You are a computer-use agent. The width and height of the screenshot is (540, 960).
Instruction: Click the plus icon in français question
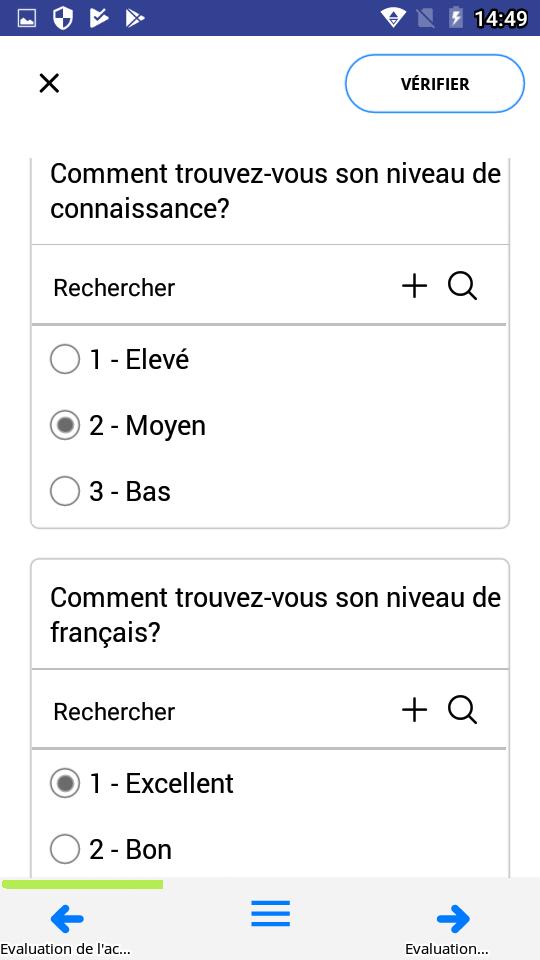tap(414, 710)
